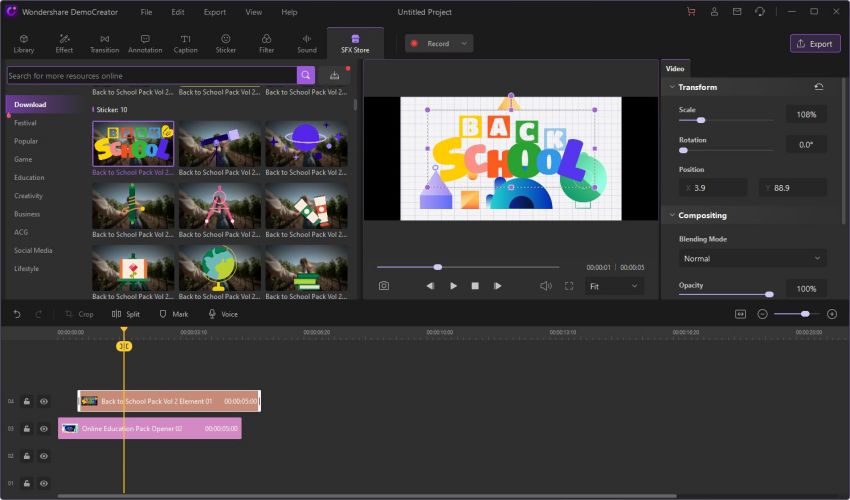Screen dimensions: 850x500
Task: Open the Edit menu
Action: click(178, 12)
